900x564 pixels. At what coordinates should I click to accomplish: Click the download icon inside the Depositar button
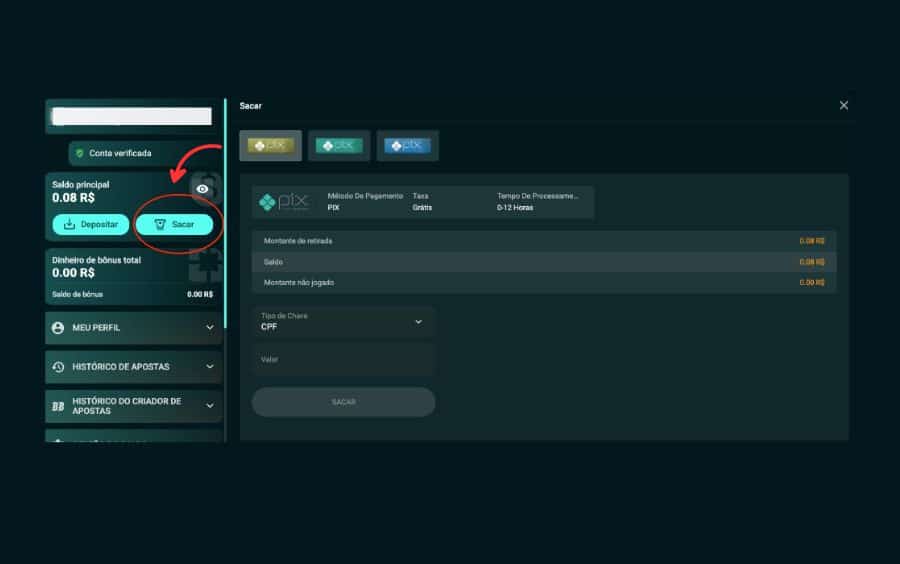[69, 225]
